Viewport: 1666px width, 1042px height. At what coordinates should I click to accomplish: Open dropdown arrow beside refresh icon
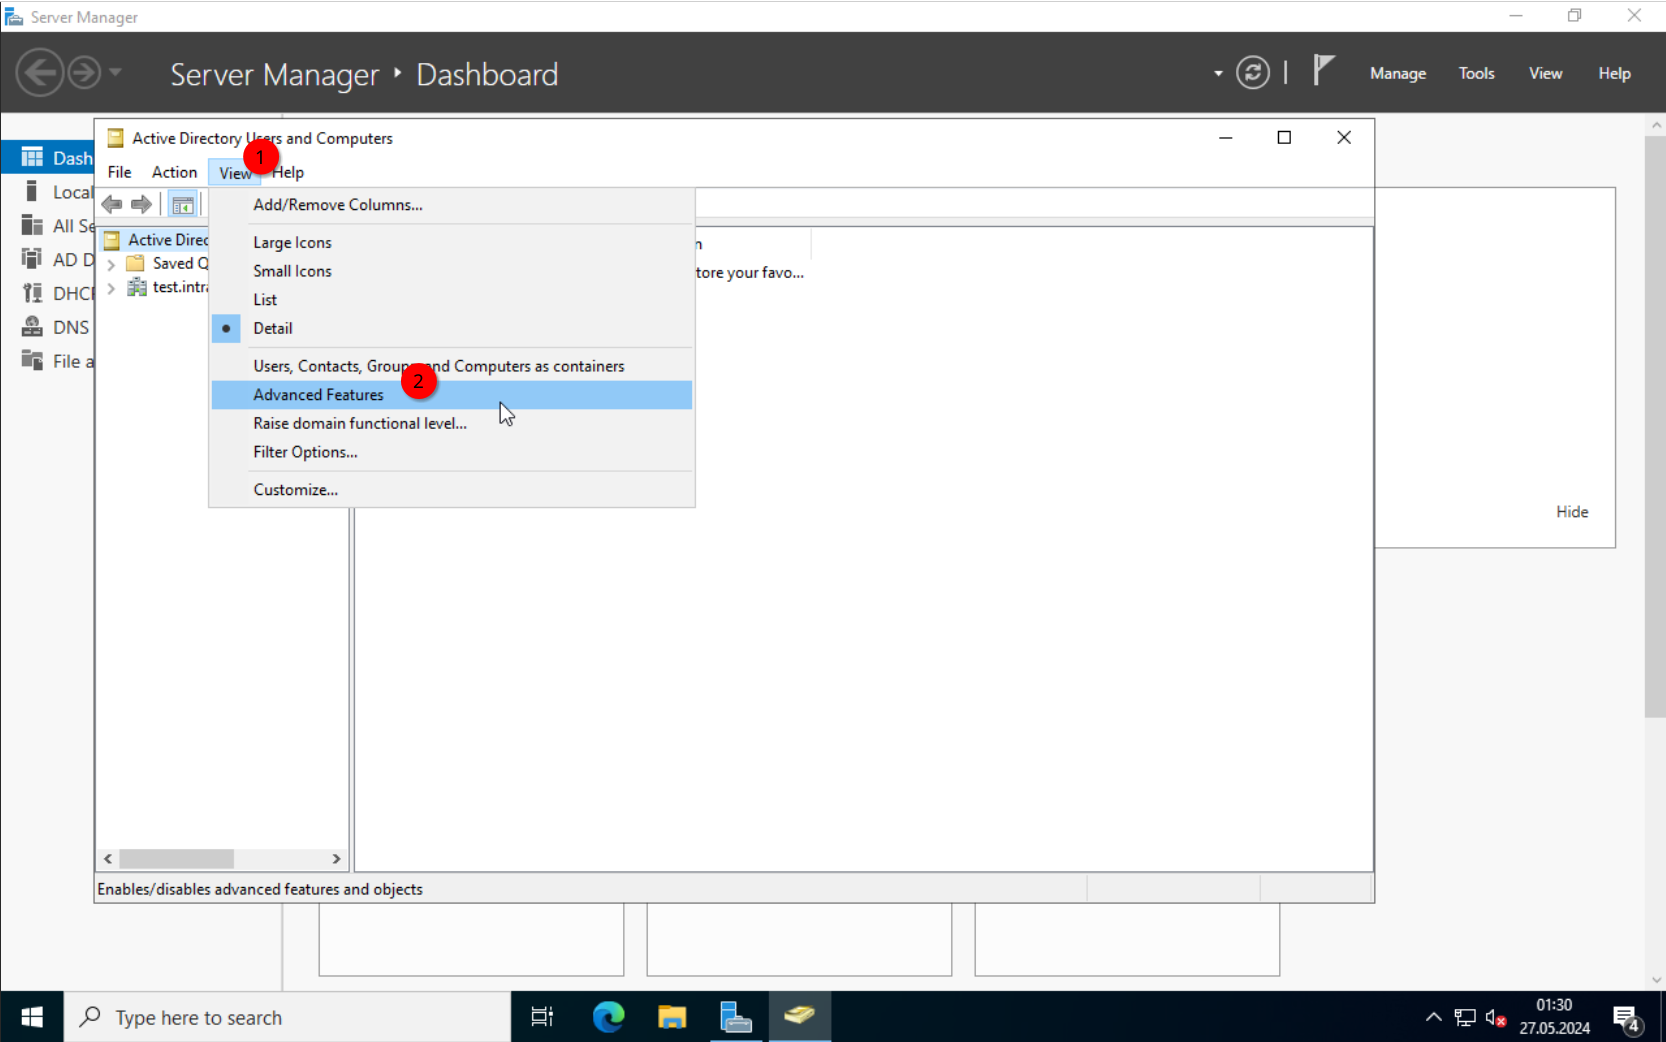1218,73
